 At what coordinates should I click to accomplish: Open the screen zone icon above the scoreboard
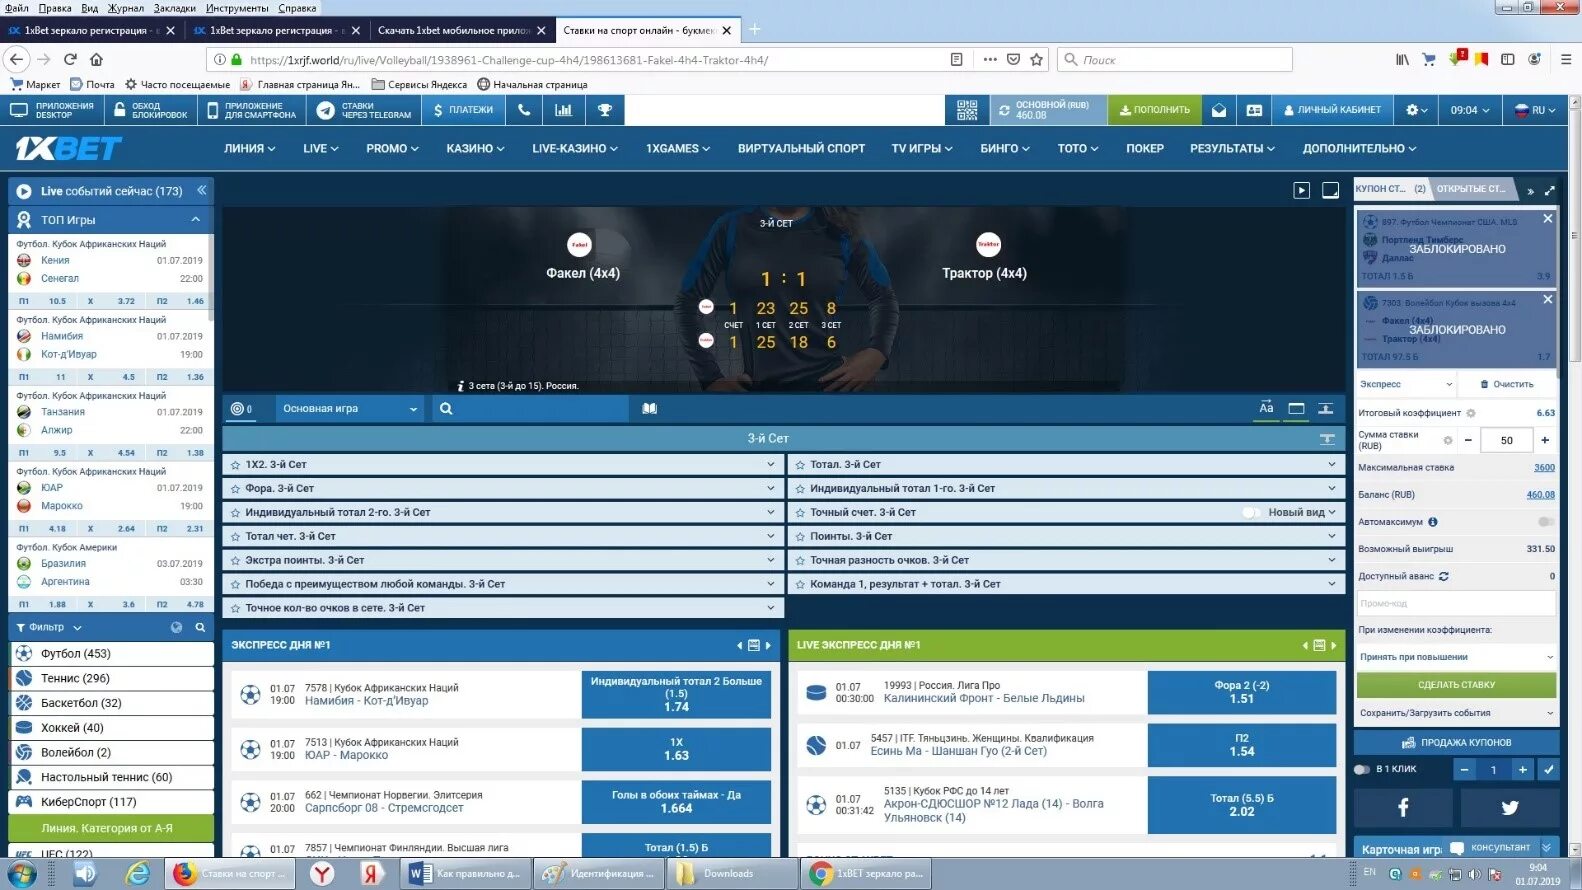1330,190
